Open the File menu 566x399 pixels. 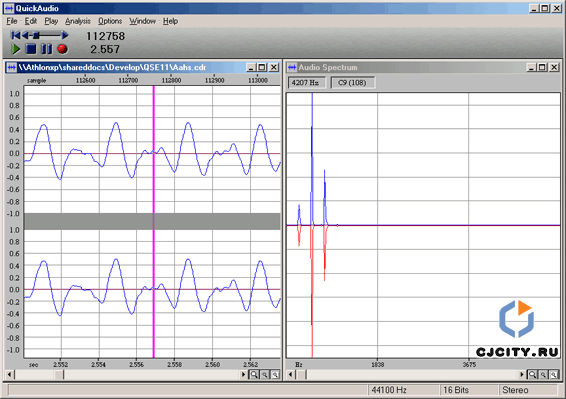click(x=12, y=21)
